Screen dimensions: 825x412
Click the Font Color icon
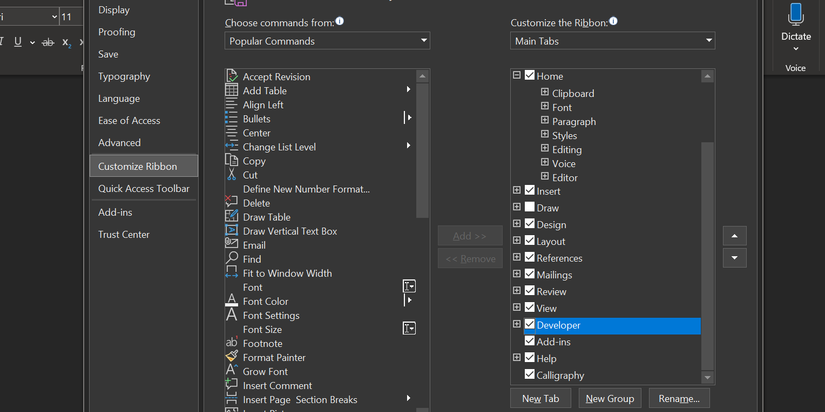point(232,301)
